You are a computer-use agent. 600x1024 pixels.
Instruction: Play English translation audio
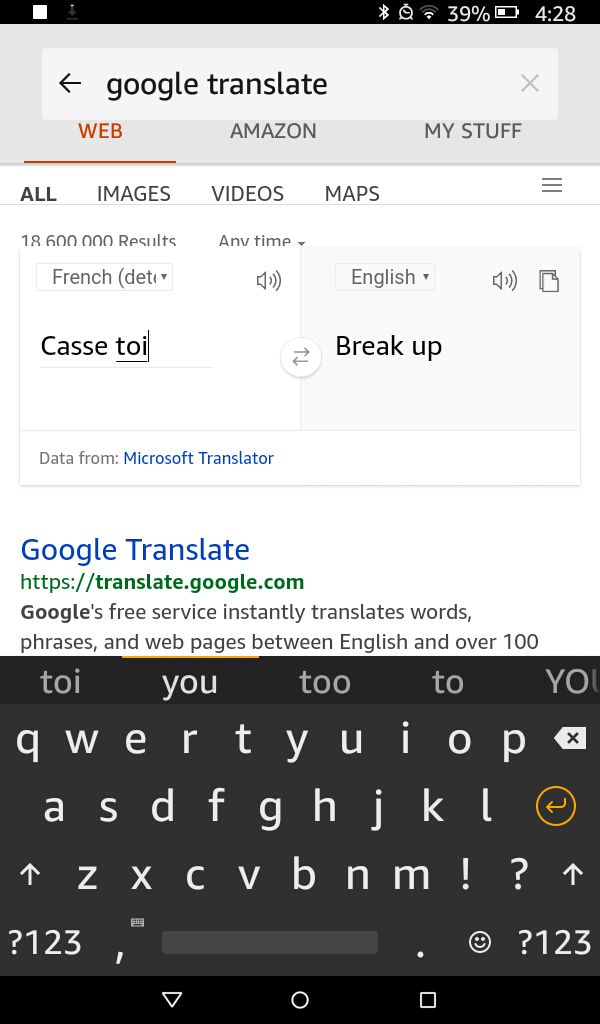point(505,281)
